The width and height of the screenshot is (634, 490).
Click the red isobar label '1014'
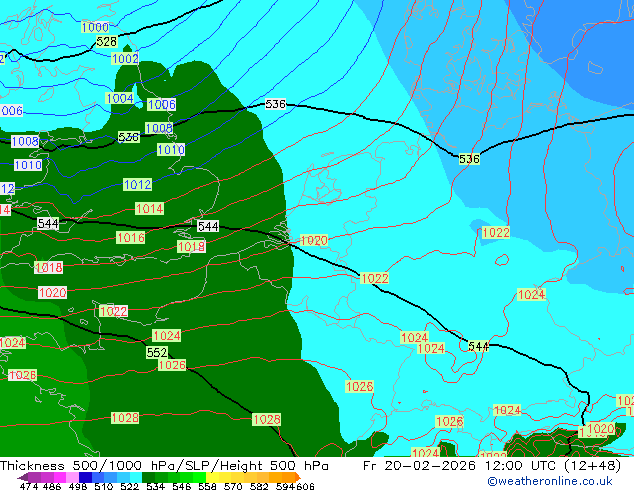pyautogui.click(x=150, y=209)
